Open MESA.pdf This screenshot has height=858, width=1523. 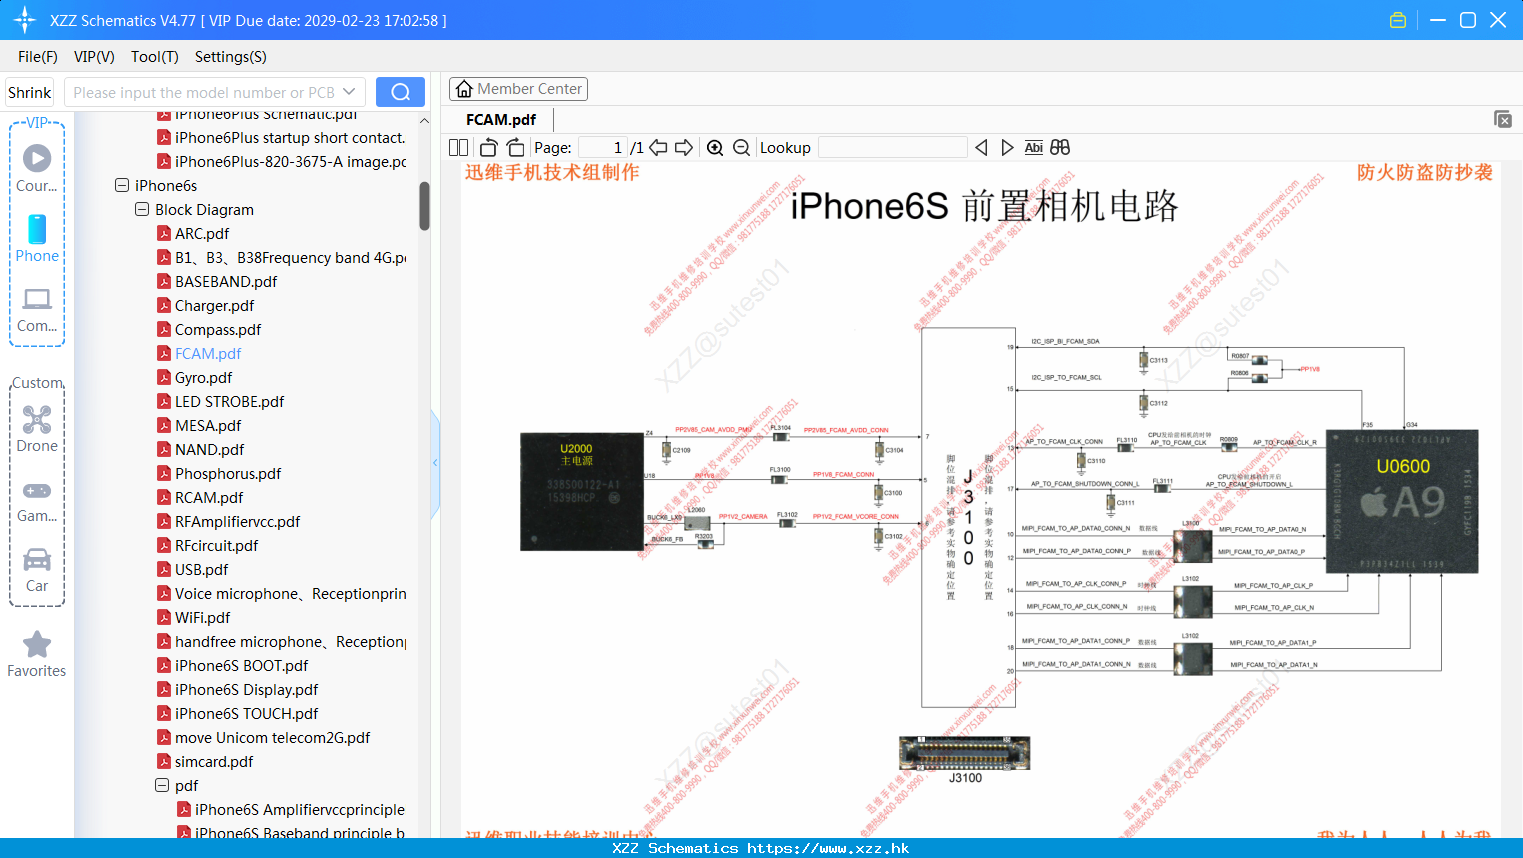click(x=208, y=425)
